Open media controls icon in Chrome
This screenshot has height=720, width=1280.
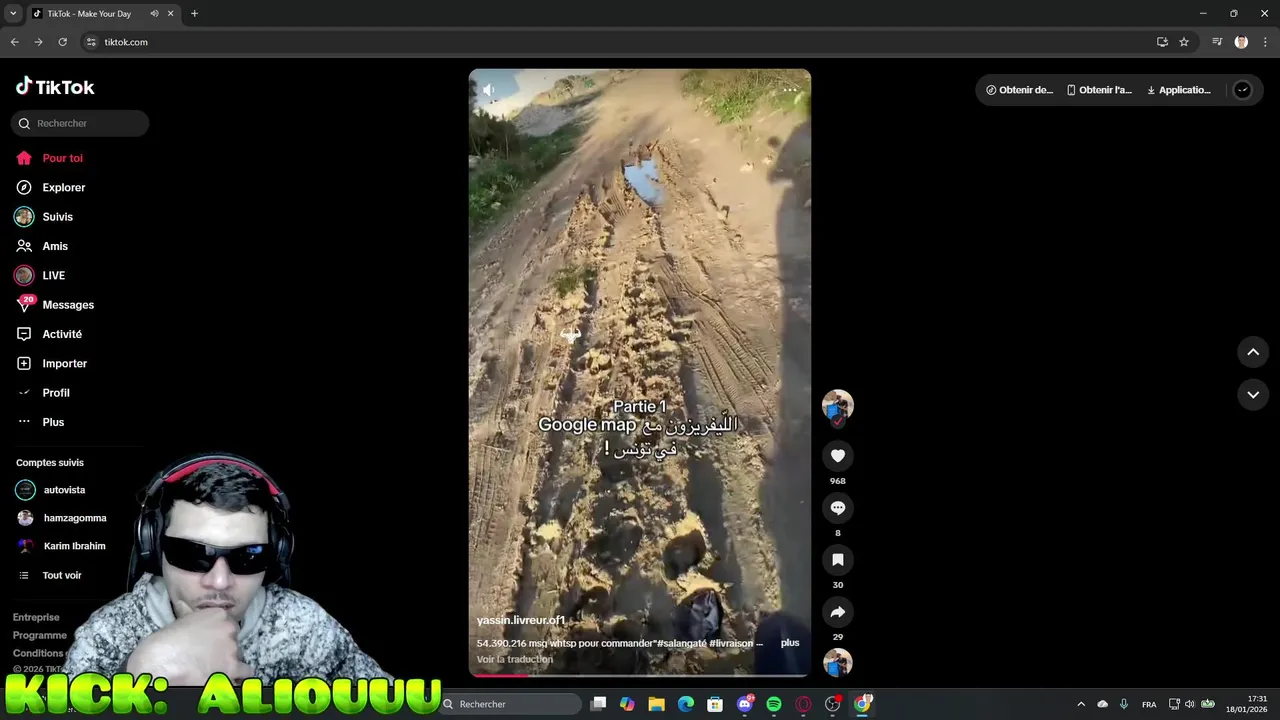(x=1217, y=42)
